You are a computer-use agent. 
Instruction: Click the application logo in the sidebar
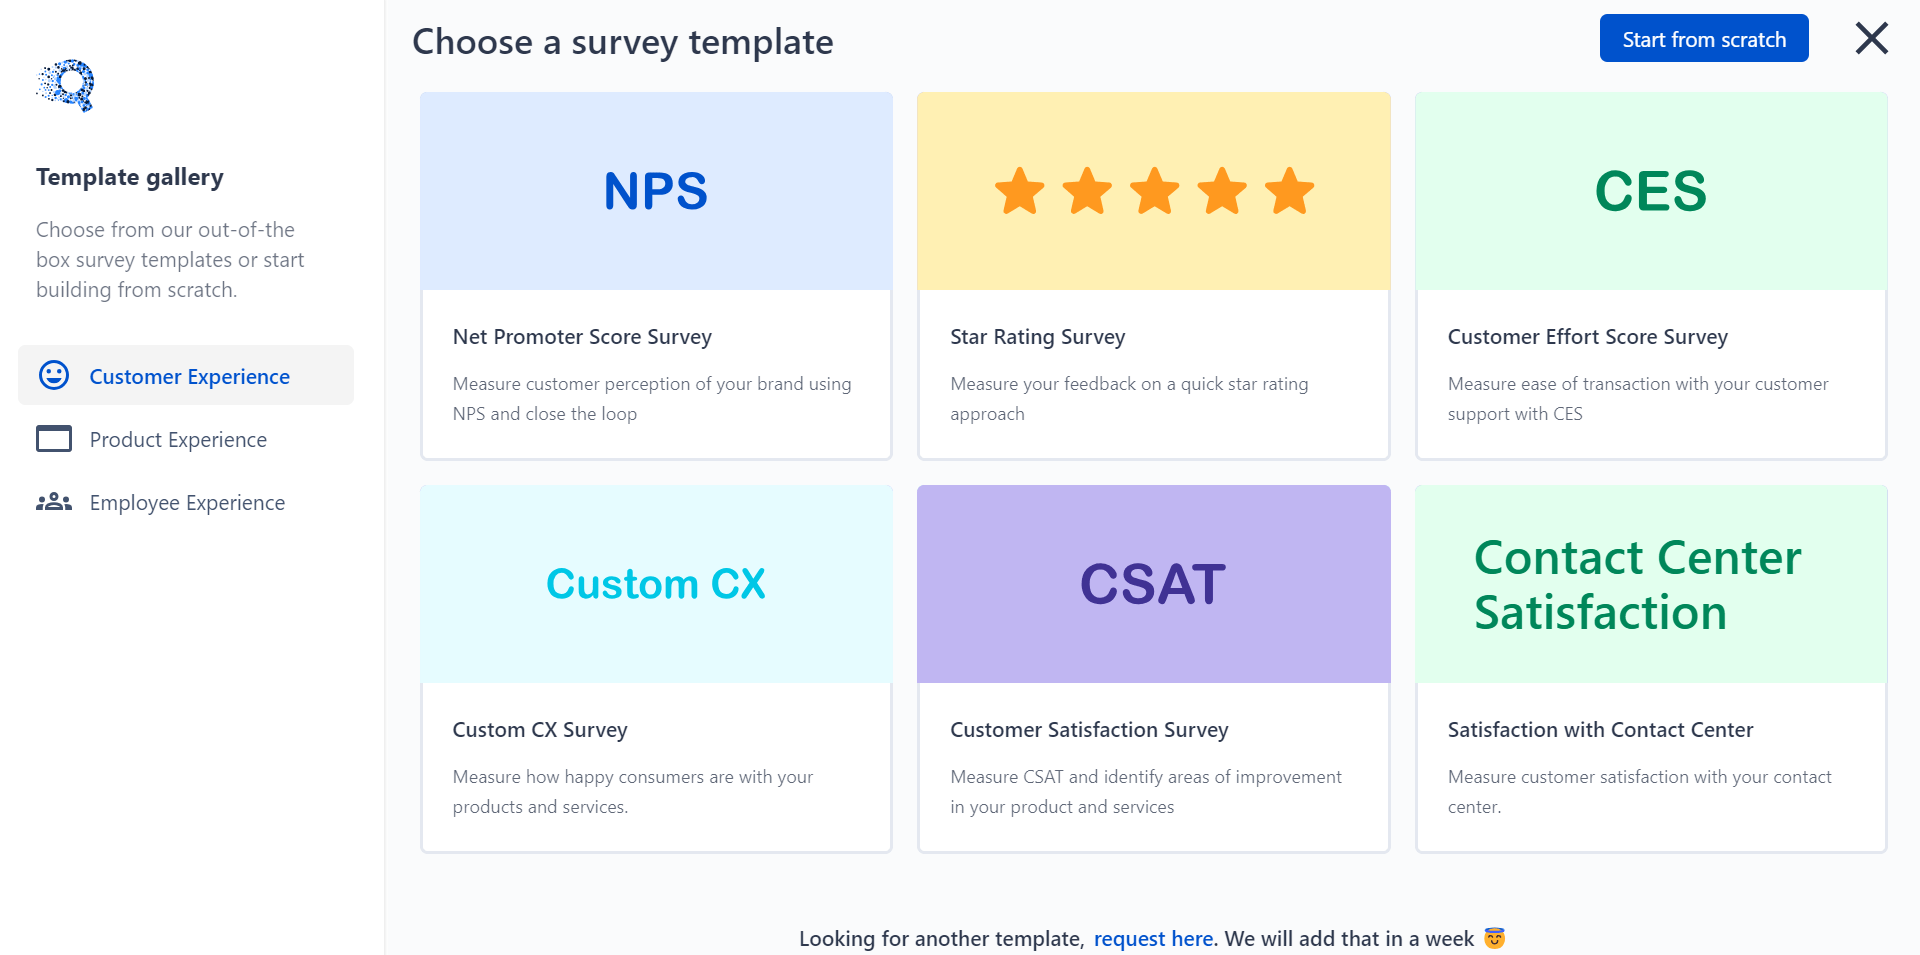tap(64, 86)
